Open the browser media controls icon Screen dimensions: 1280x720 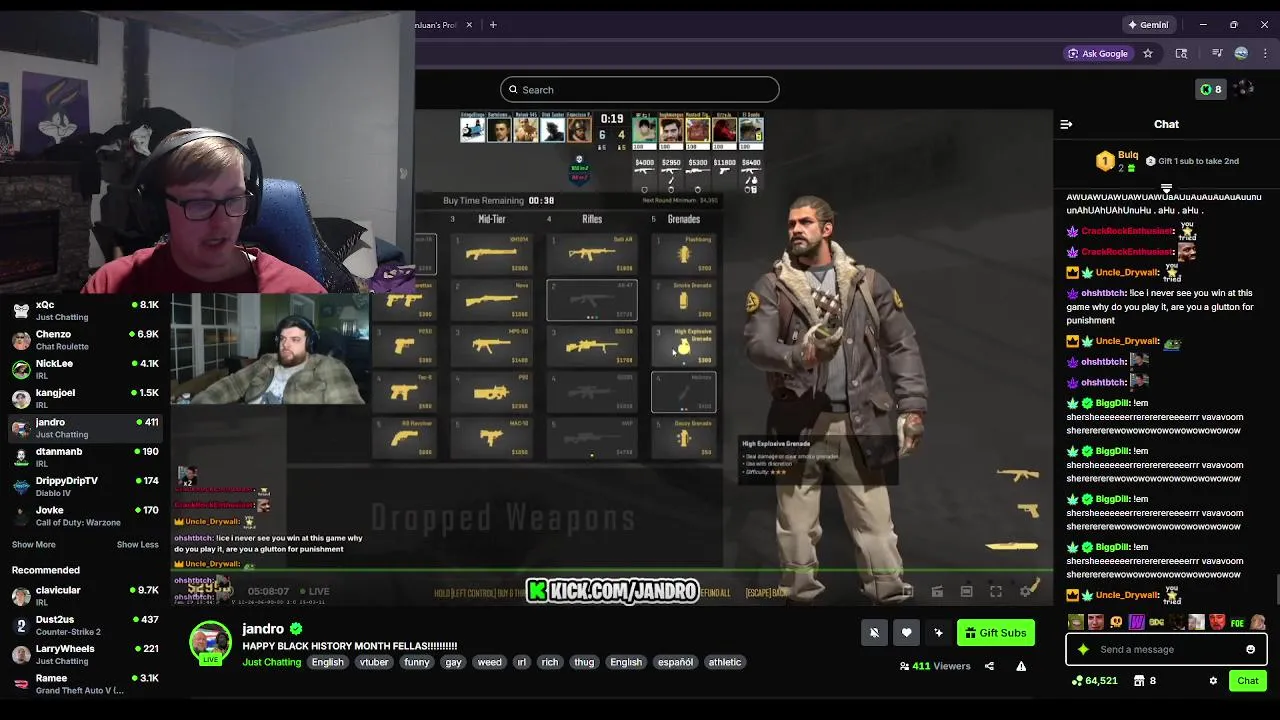pyautogui.click(x=1217, y=53)
